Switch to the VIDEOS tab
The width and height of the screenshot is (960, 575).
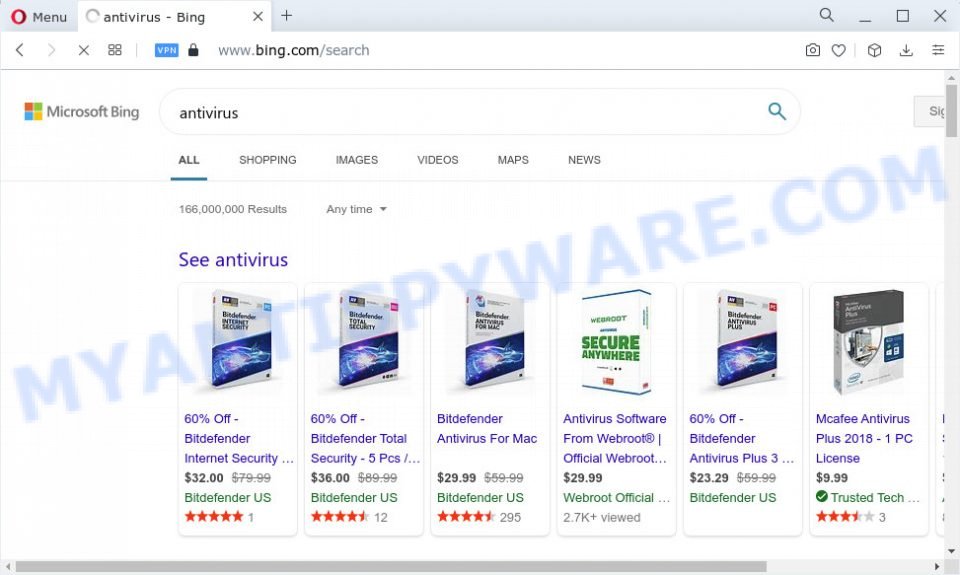point(438,160)
